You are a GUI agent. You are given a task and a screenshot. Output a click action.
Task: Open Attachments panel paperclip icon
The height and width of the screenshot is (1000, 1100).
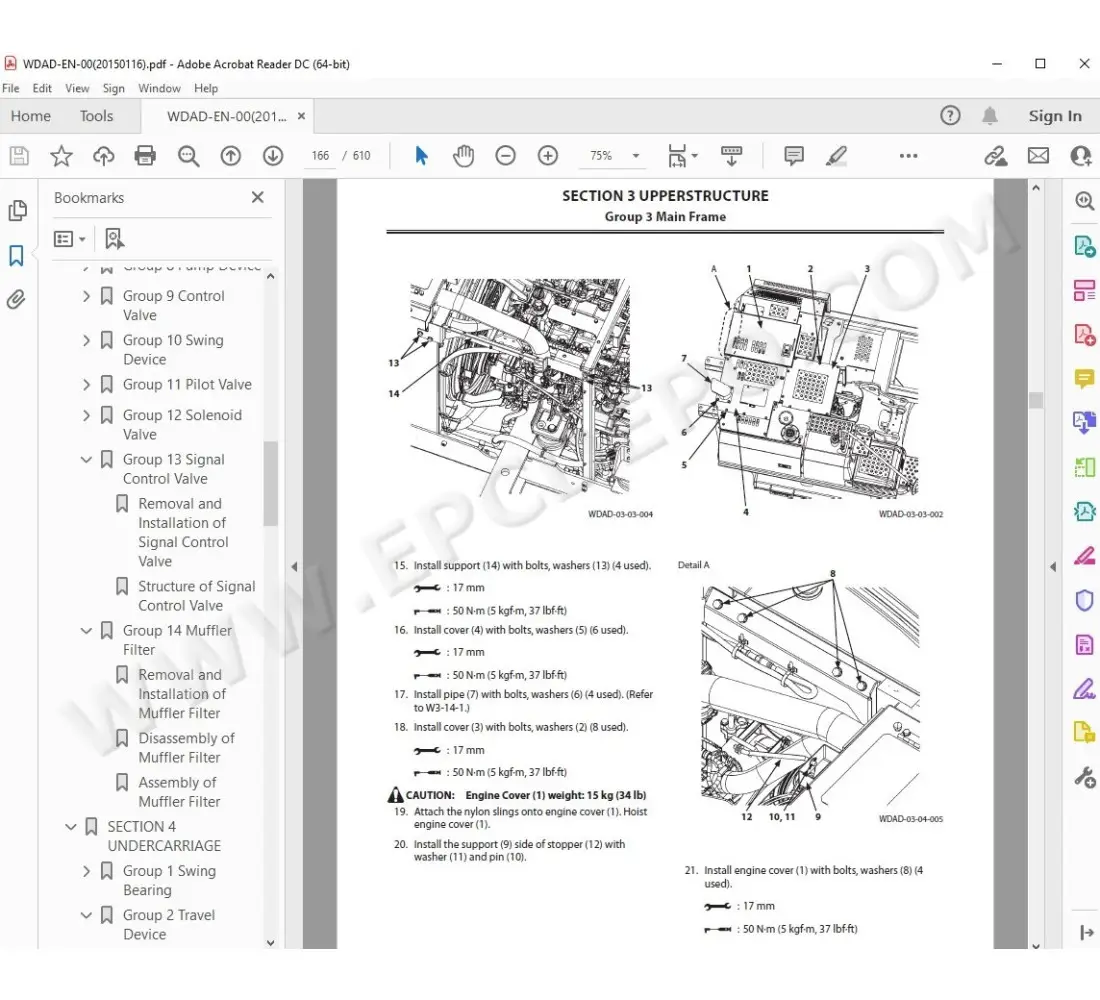coord(17,299)
